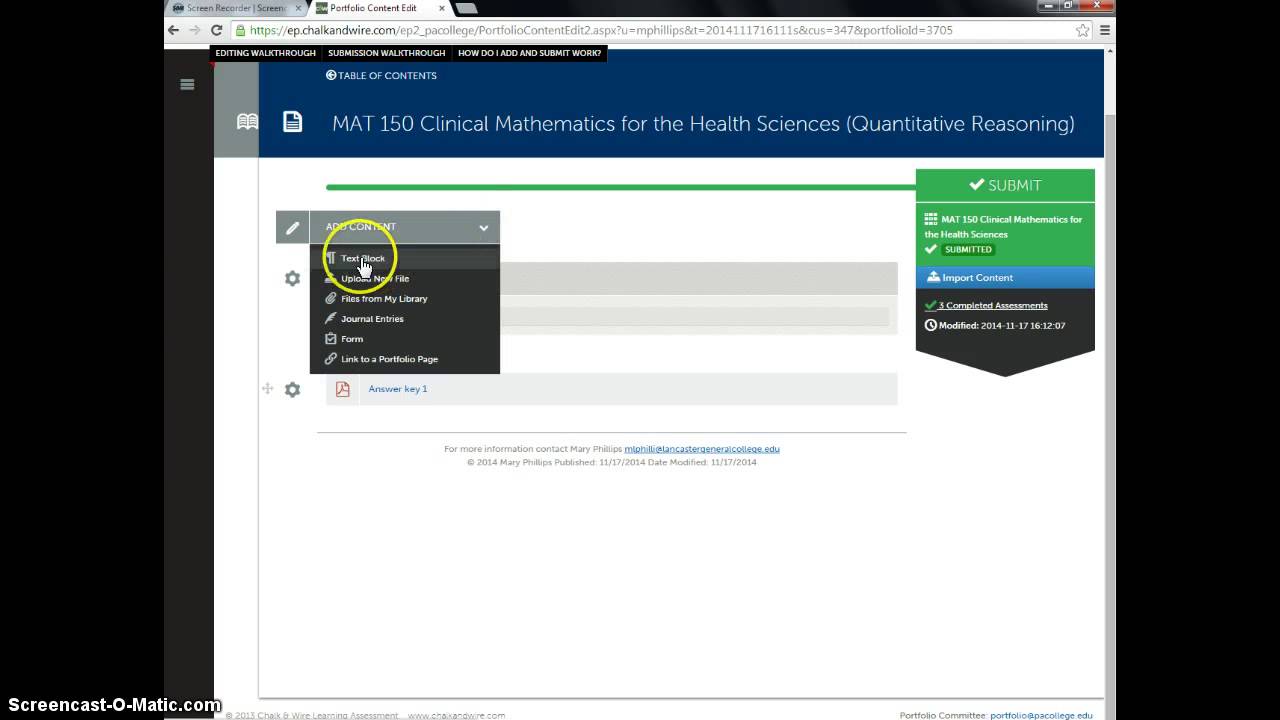The width and height of the screenshot is (1280, 720).
Task: Click the MAT 150 Clinical Mathematics sidebar title
Action: [x=1003, y=226]
